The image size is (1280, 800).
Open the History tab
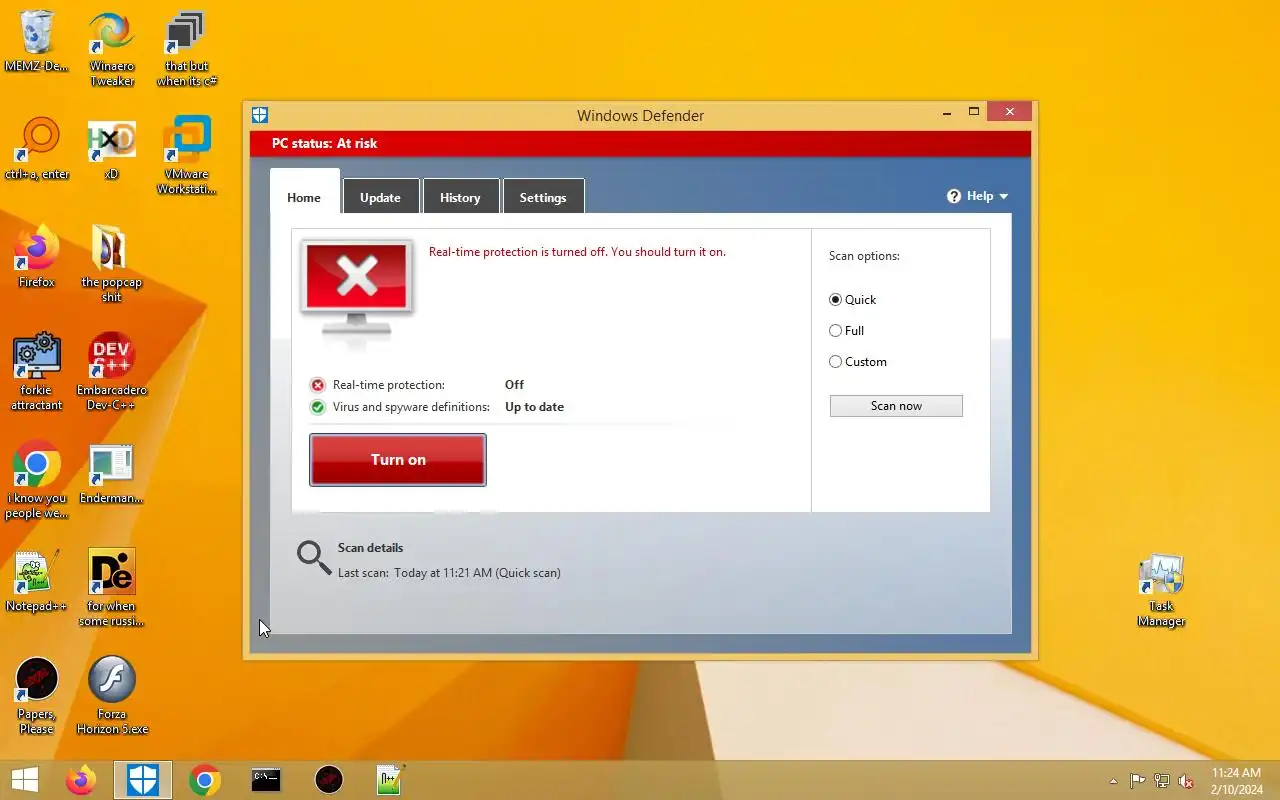(x=460, y=197)
